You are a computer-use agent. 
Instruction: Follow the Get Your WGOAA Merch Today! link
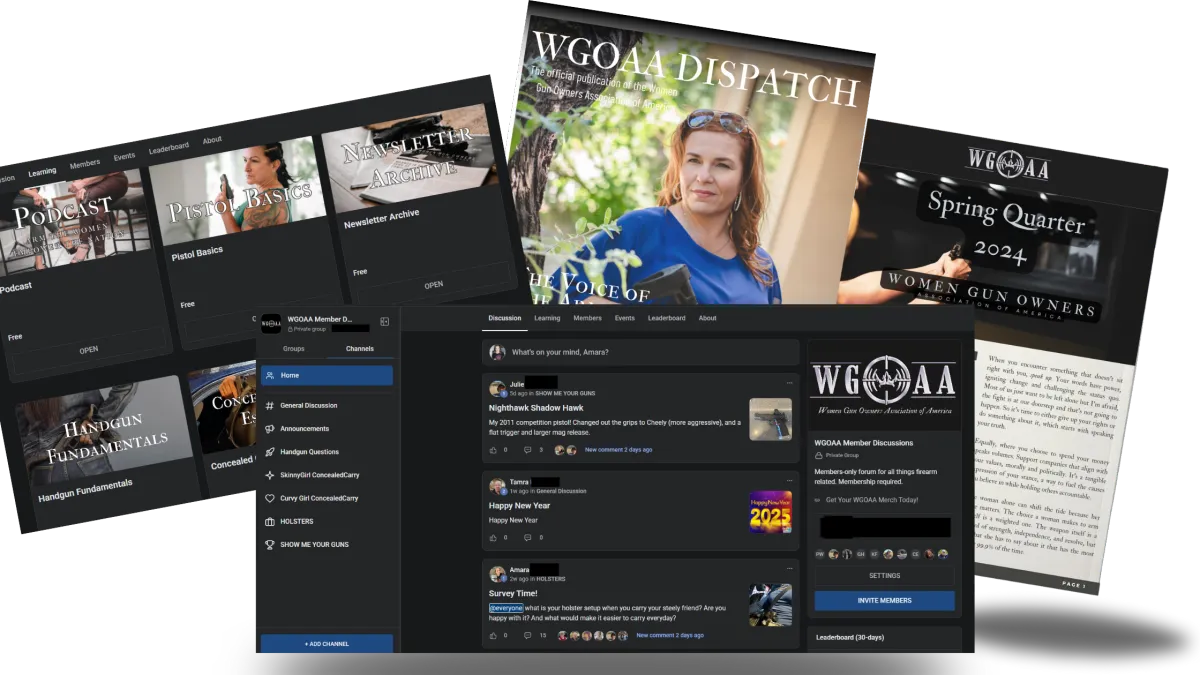[872, 500]
